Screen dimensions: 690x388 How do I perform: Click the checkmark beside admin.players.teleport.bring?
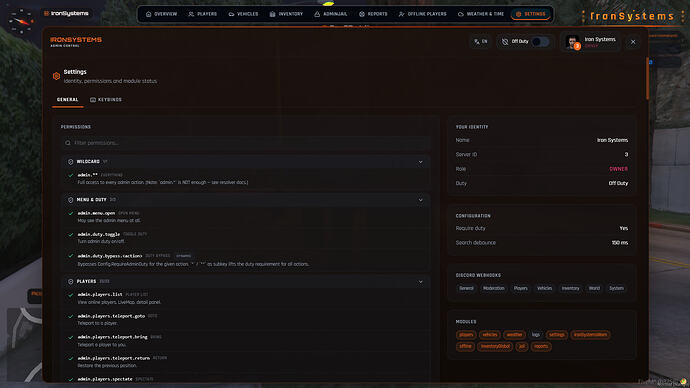(x=70, y=337)
